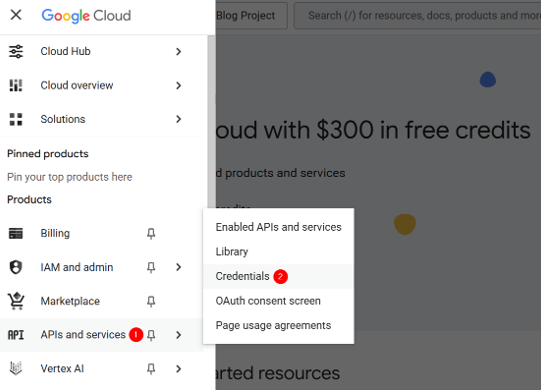Viewport: 541px width, 390px height.
Task: Click the Cloud Hub sliders icon
Action: 16,51
